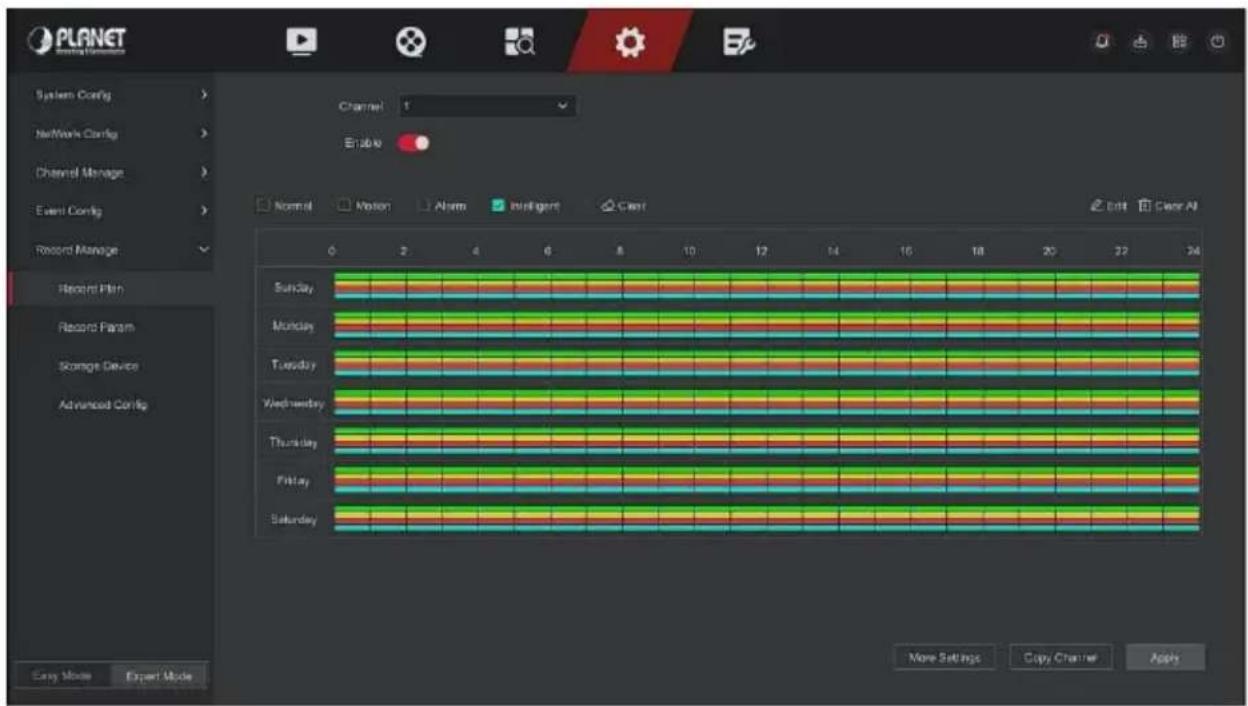This screenshot has width=1248, height=706.
Task: Click the More Settings button
Action: tap(944, 658)
